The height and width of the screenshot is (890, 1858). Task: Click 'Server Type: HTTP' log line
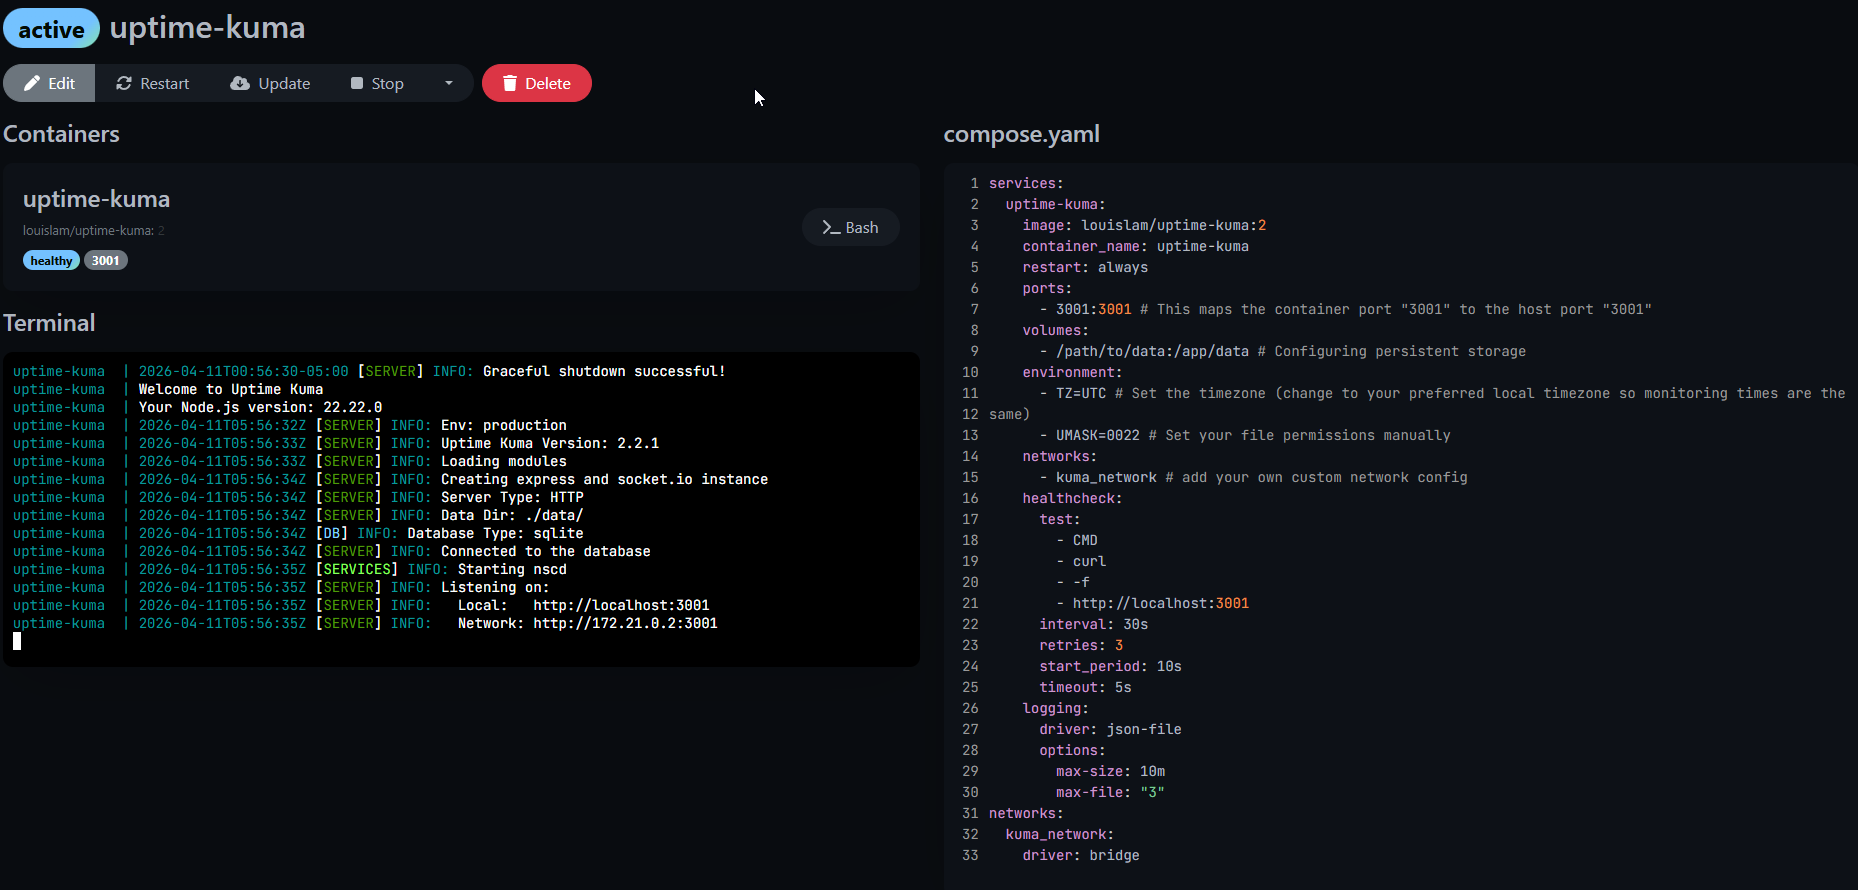298,497
